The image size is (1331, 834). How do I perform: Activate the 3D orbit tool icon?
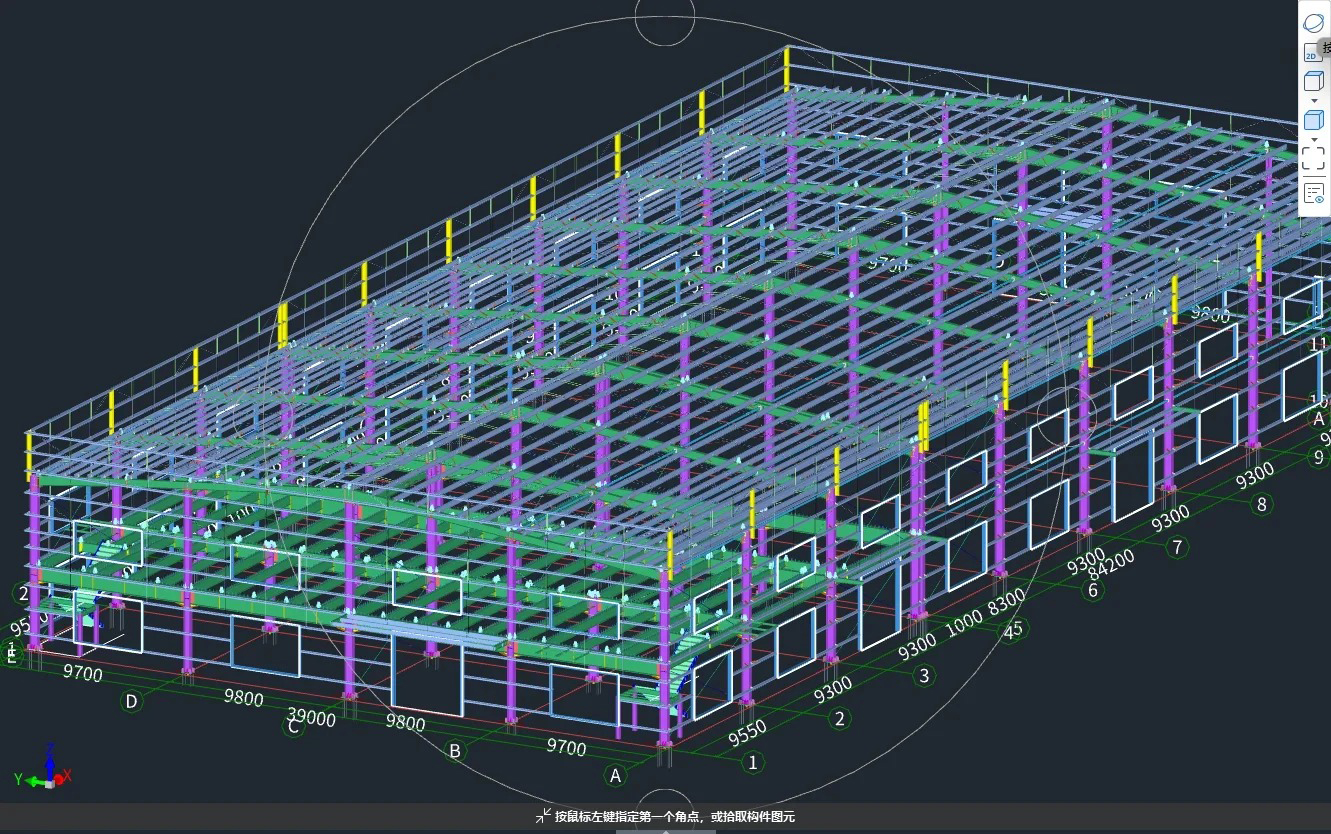point(1313,21)
